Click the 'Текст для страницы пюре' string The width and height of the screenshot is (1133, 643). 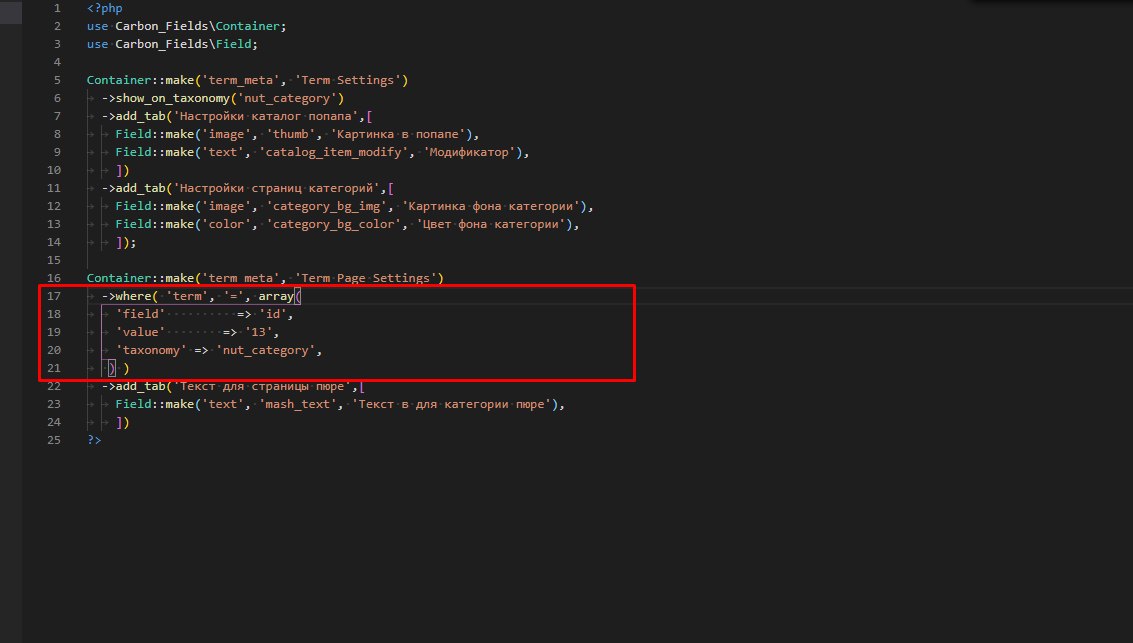[262, 387]
